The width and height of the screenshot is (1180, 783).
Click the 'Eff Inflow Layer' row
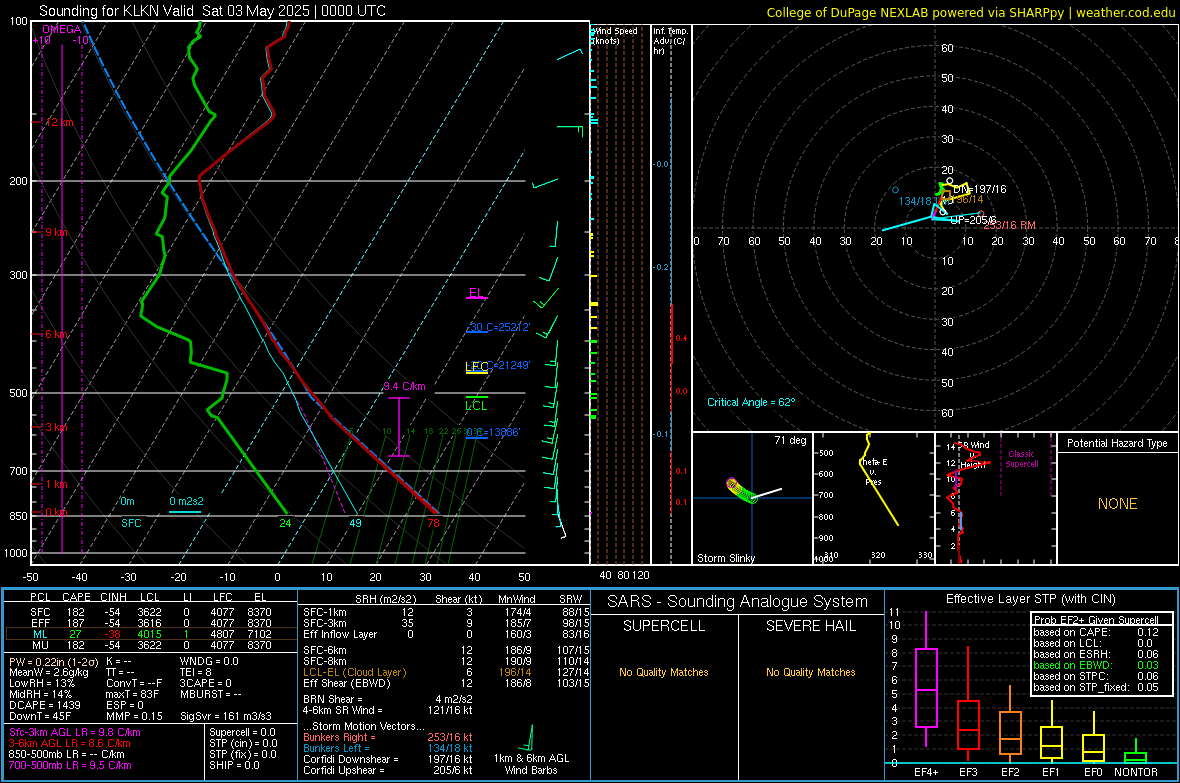(x=446, y=635)
